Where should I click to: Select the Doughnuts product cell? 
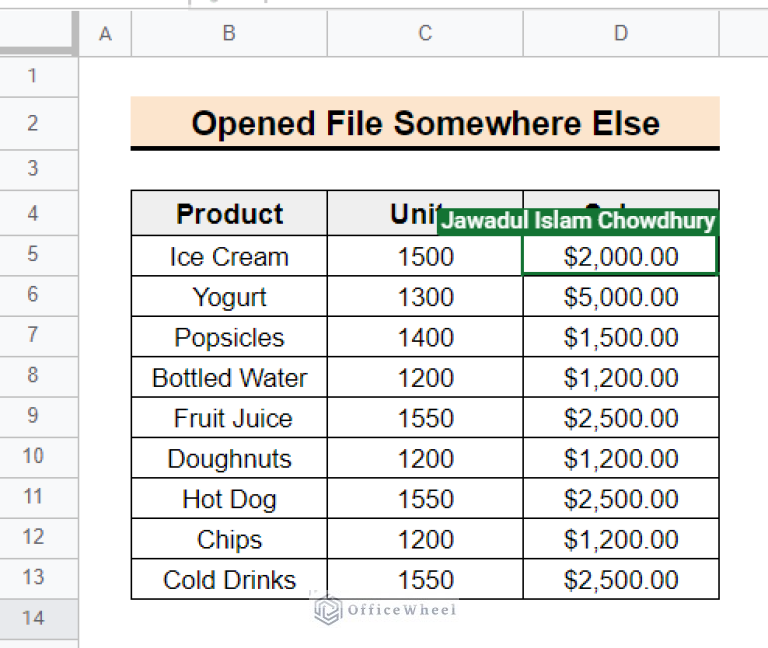click(229, 459)
